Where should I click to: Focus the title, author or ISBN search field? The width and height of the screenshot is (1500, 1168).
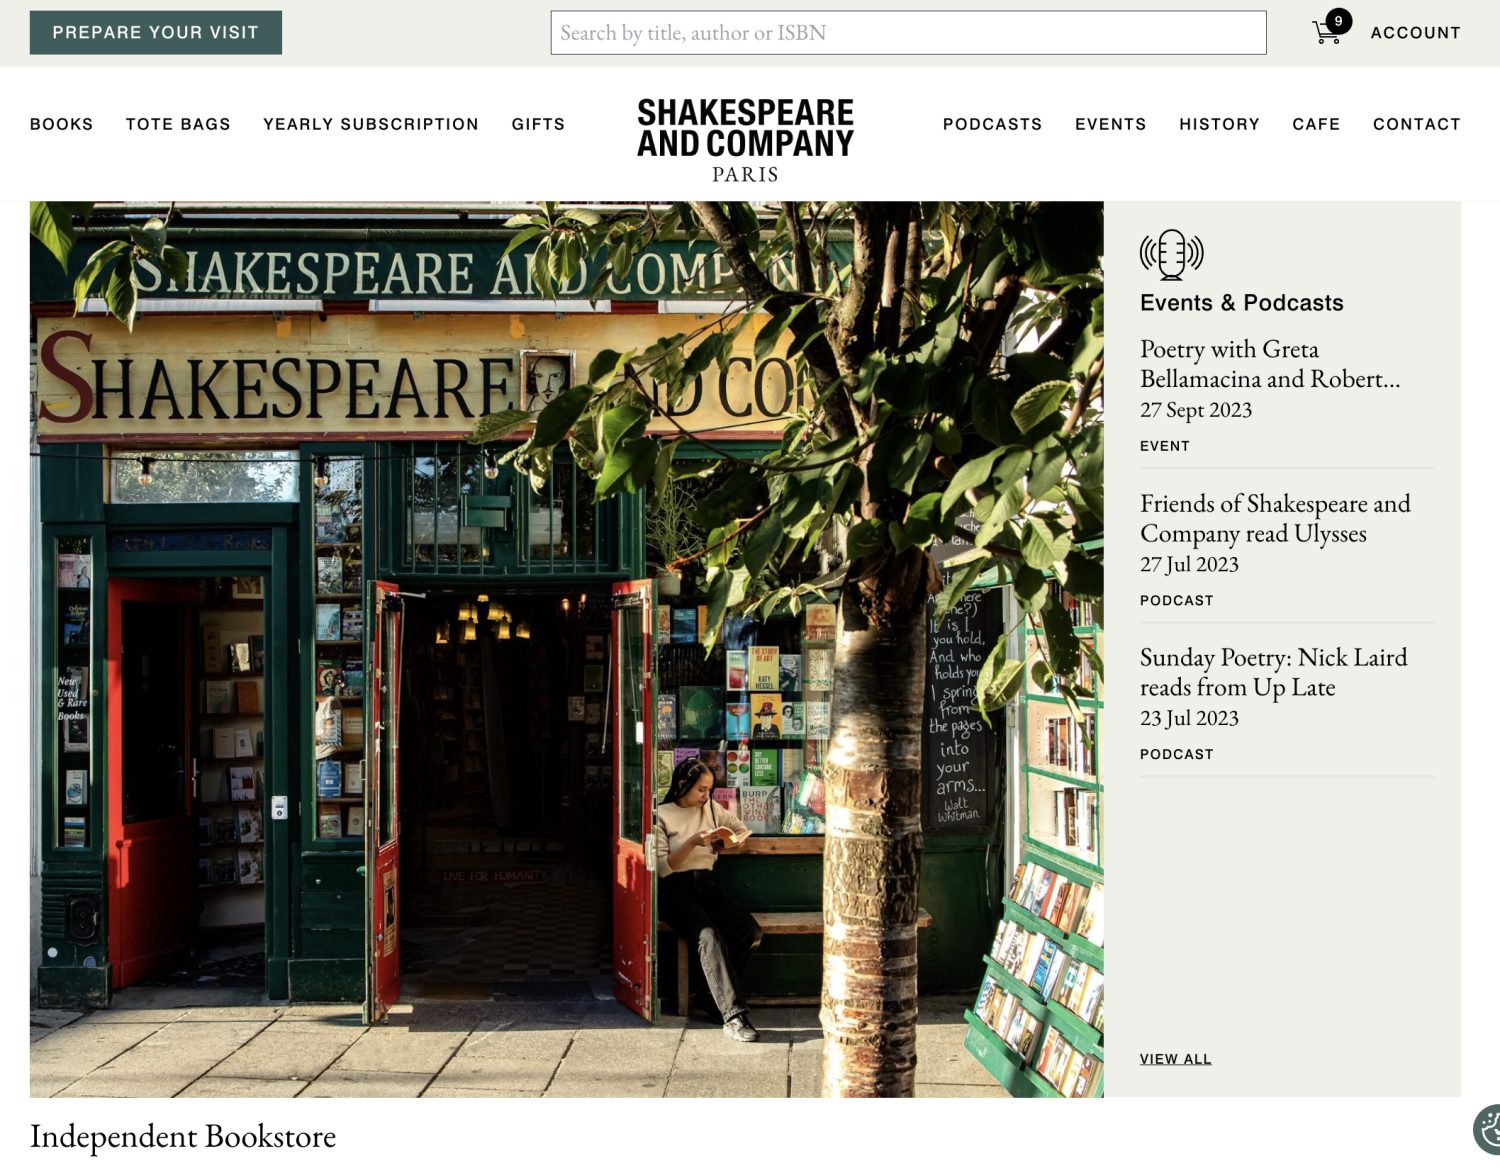click(908, 33)
